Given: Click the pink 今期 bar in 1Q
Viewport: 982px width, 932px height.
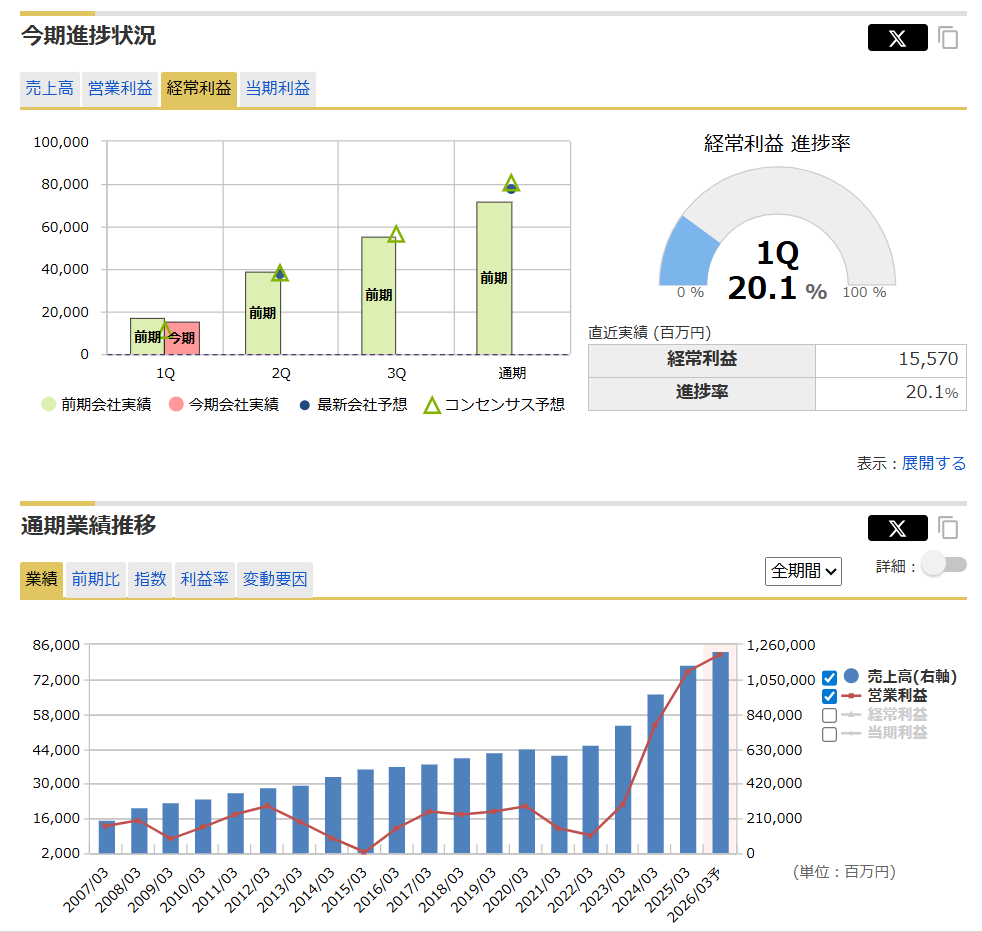Looking at the screenshot, I should pos(182,338).
